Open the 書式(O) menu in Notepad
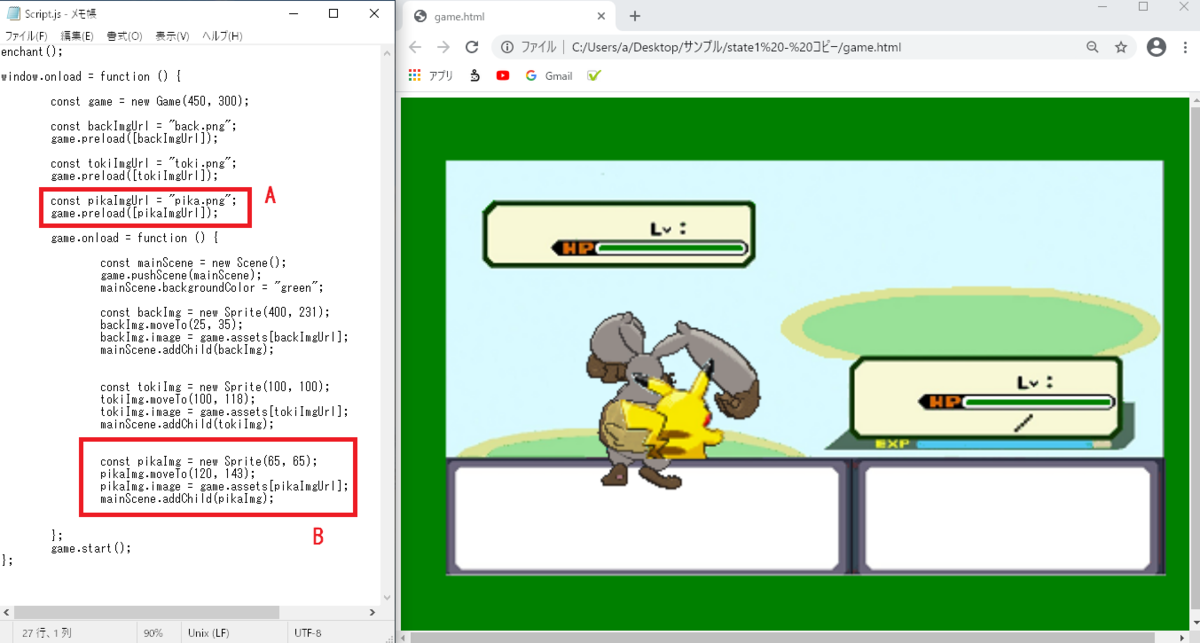Screen dimensions: 1200x643 pos(125,36)
